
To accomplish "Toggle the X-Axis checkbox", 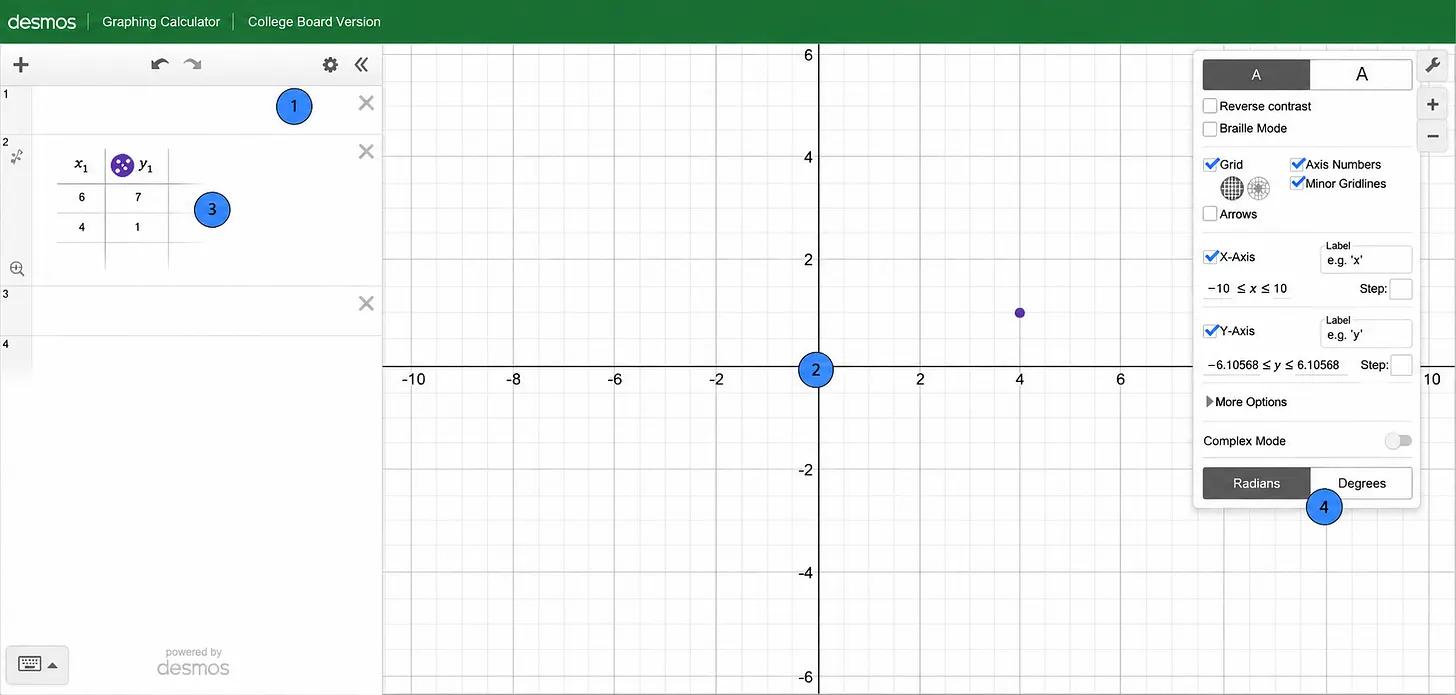I will 1210,257.
